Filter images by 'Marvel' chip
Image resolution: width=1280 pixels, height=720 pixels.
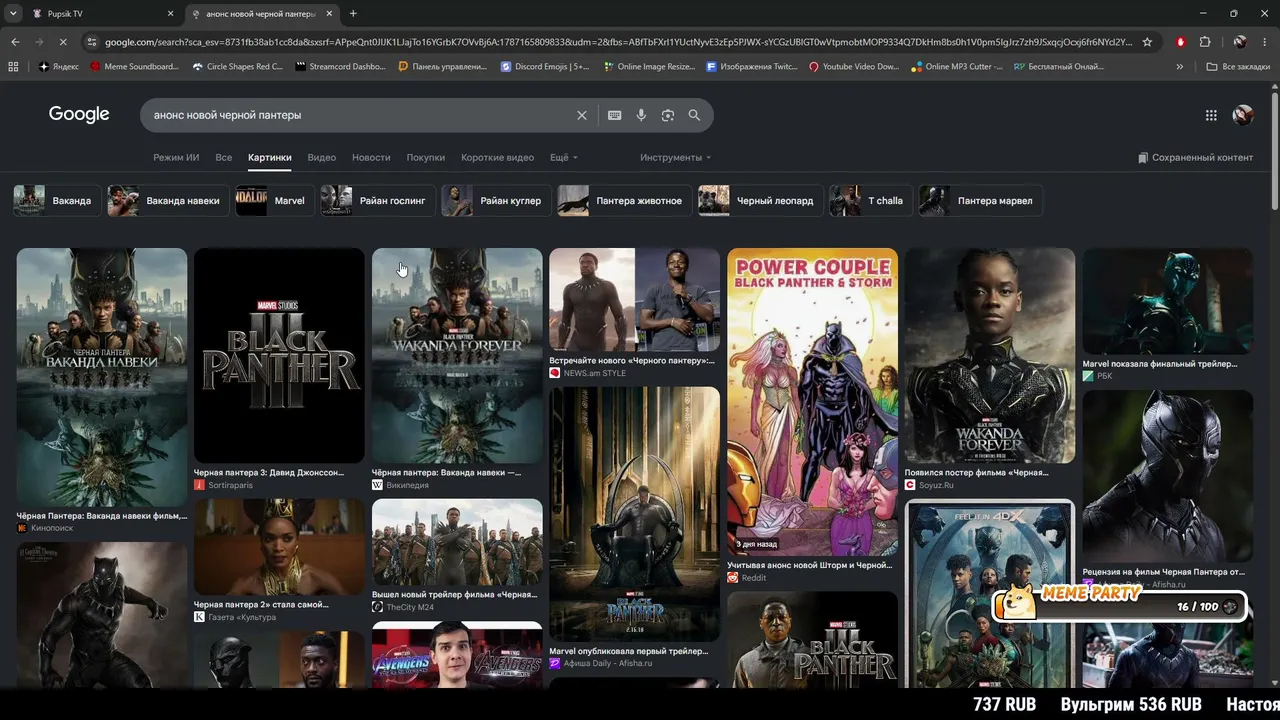coord(275,201)
